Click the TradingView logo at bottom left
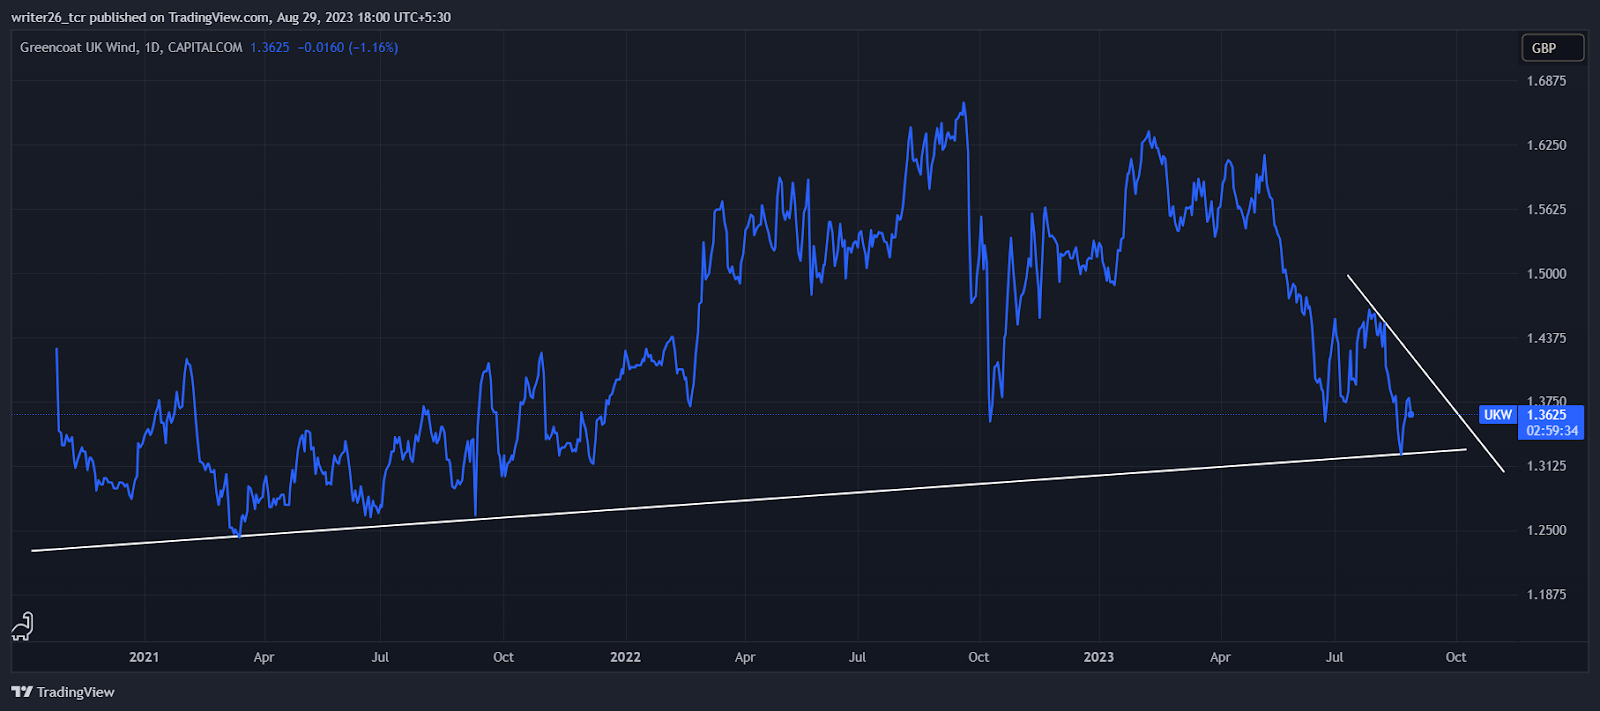 [63, 692]
